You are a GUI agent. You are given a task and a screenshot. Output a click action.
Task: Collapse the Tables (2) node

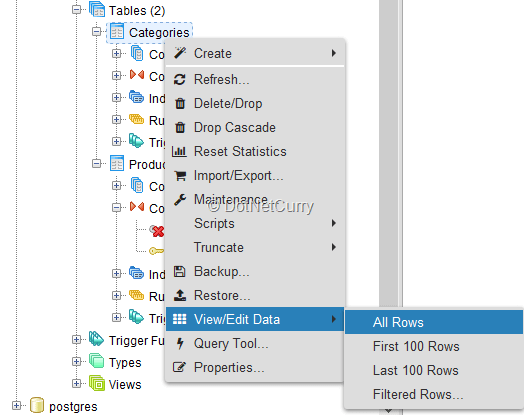pos(77,10)
